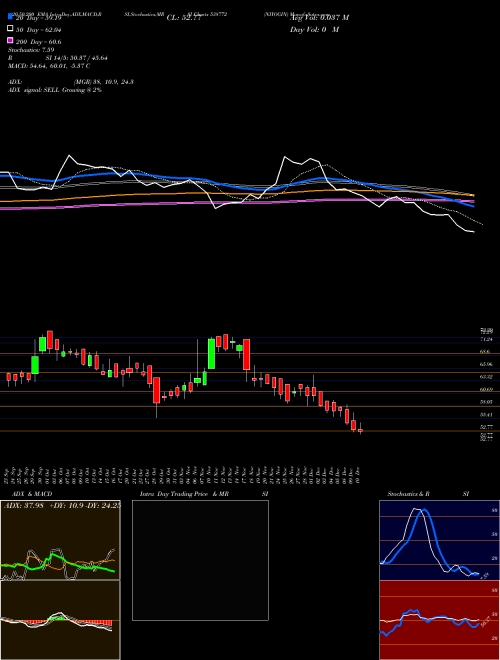Click the 65.96 price axis label

pyautogui.click(x=486, y=364)
